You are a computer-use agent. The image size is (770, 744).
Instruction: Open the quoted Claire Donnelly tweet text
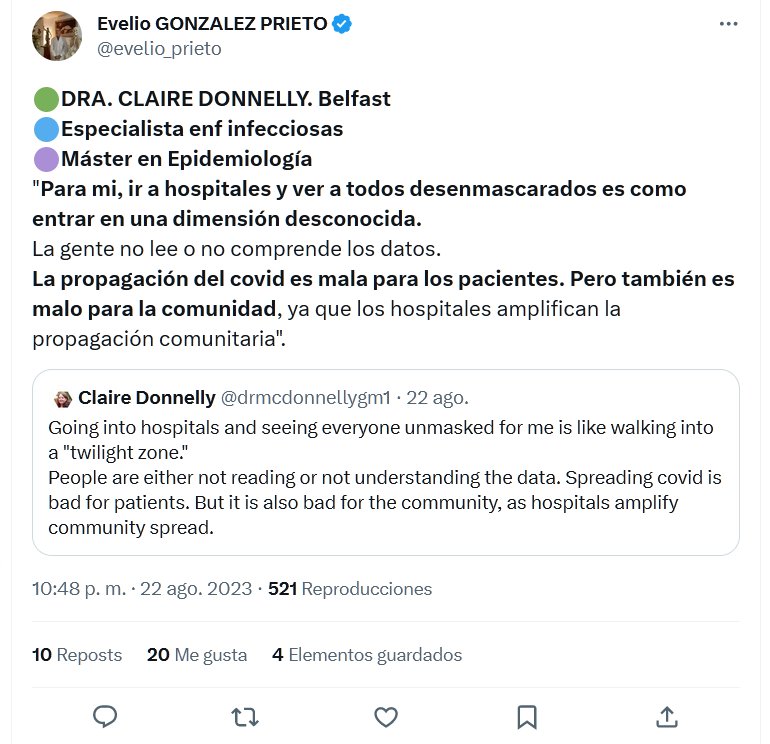tap(385, 477)
